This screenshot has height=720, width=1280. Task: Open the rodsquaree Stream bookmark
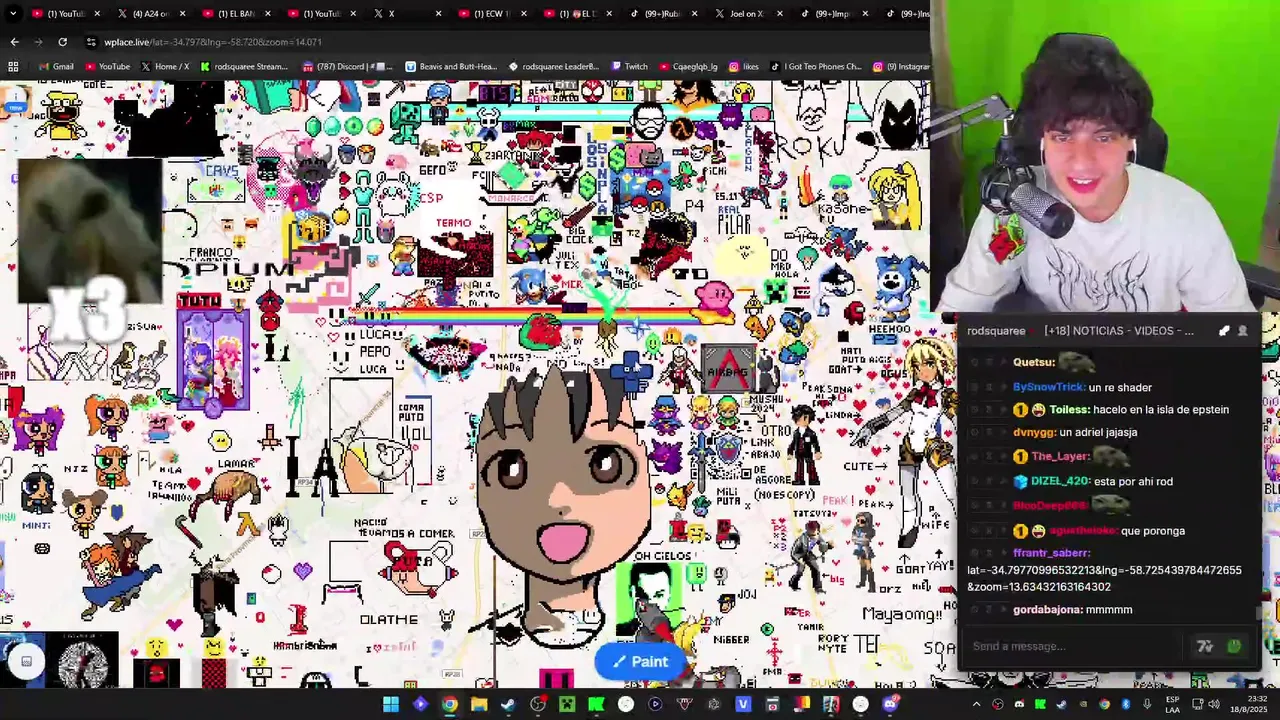coord(244,67)
